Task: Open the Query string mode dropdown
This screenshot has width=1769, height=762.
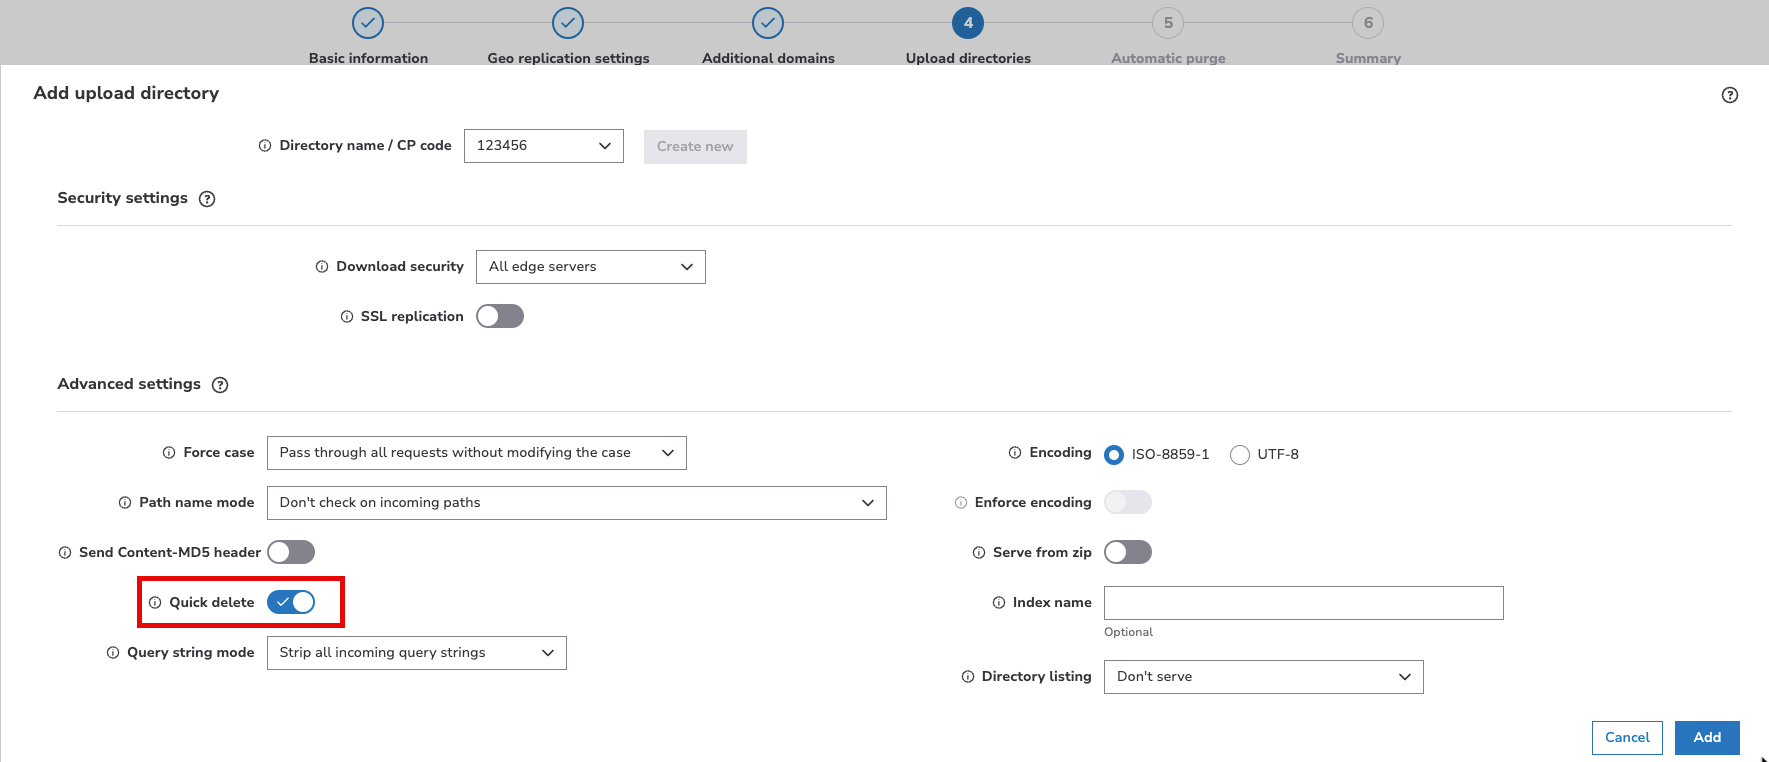Action: pyautogui.click(x=416, y=653)
